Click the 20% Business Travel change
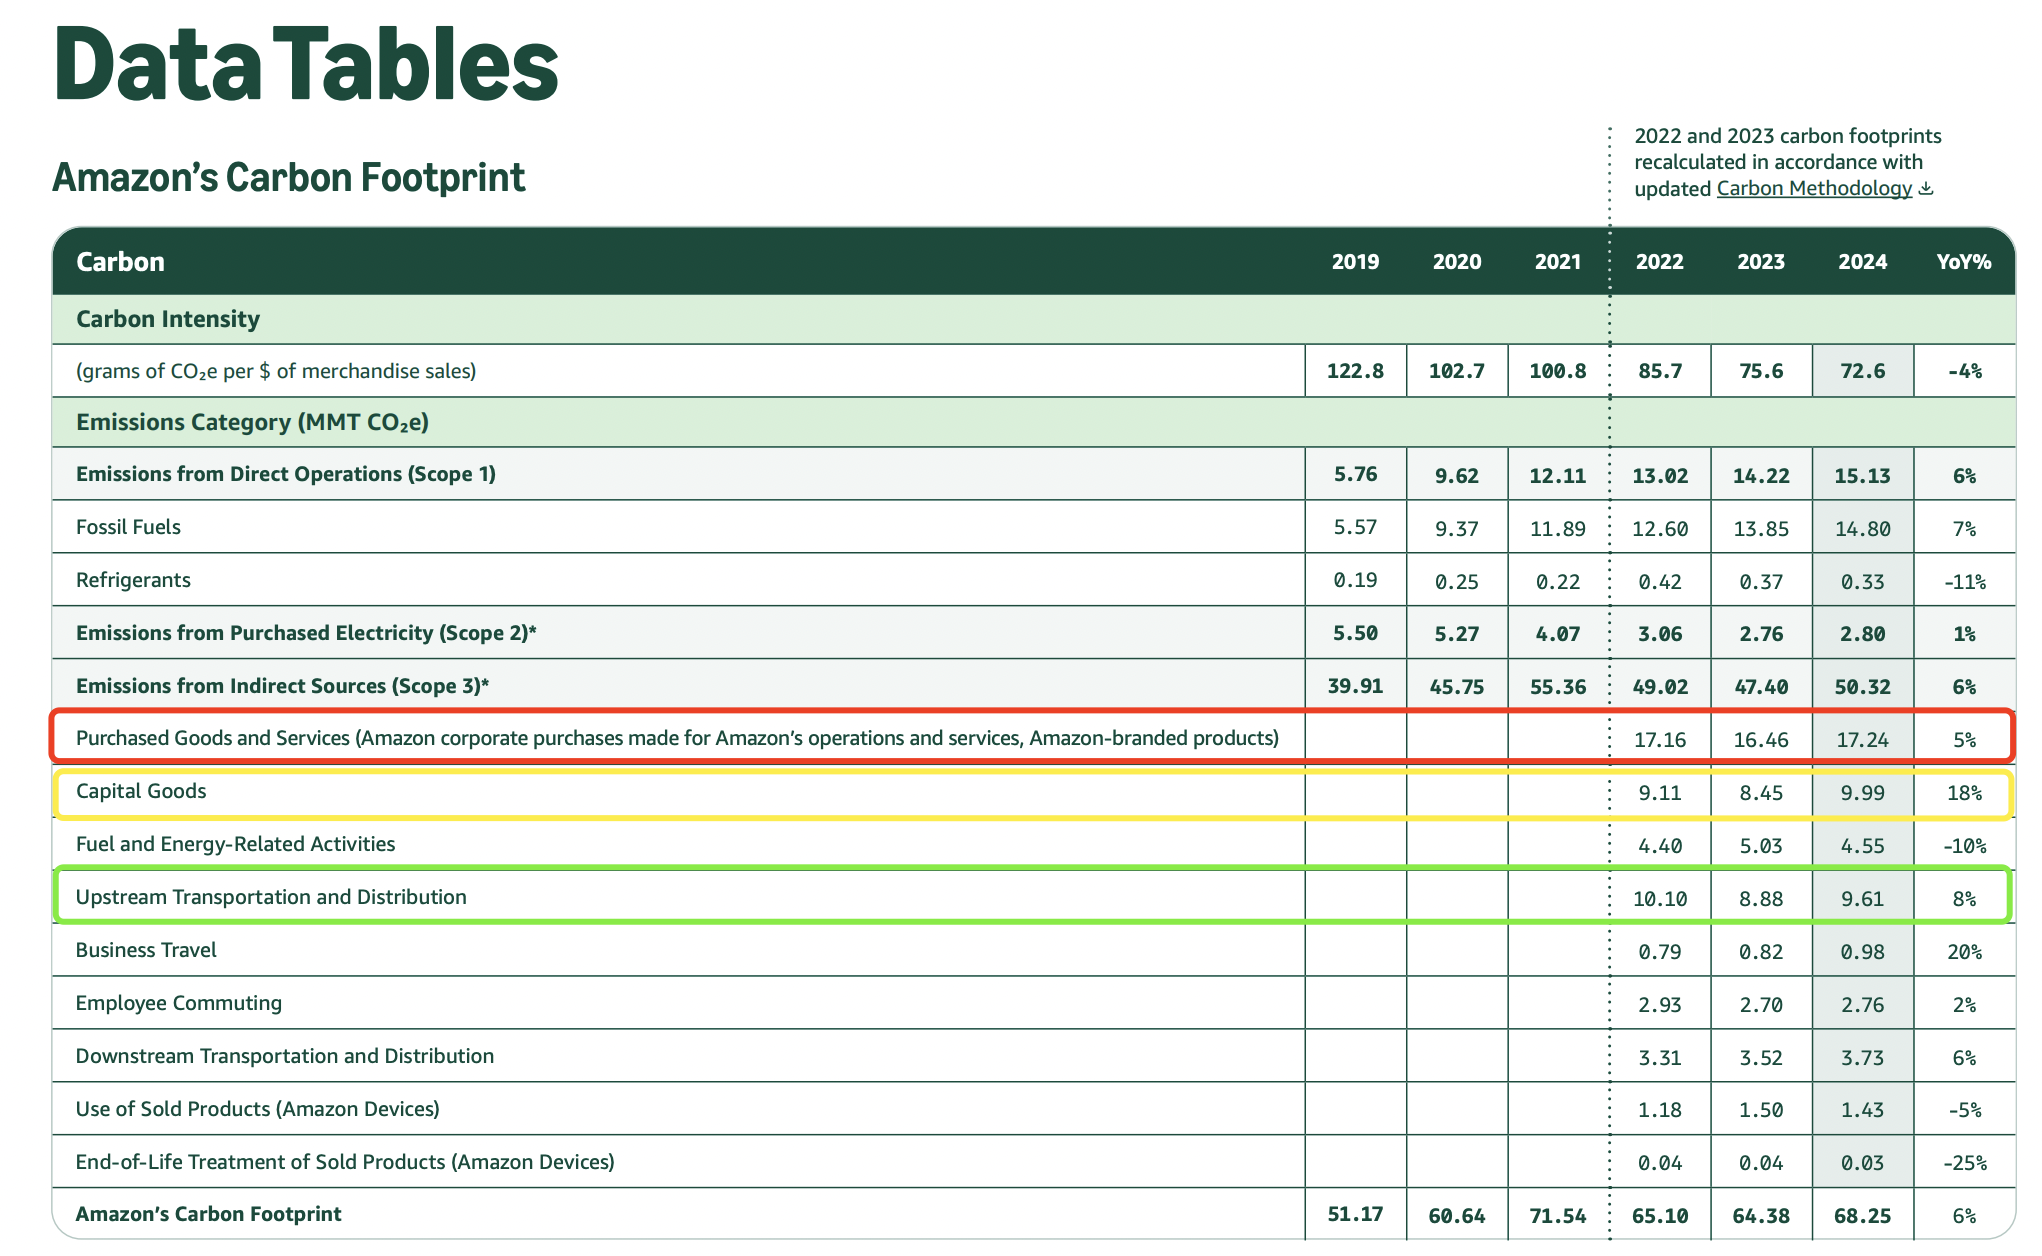Screen dimensions: 2042x1256 click(x=1964, y=952)
